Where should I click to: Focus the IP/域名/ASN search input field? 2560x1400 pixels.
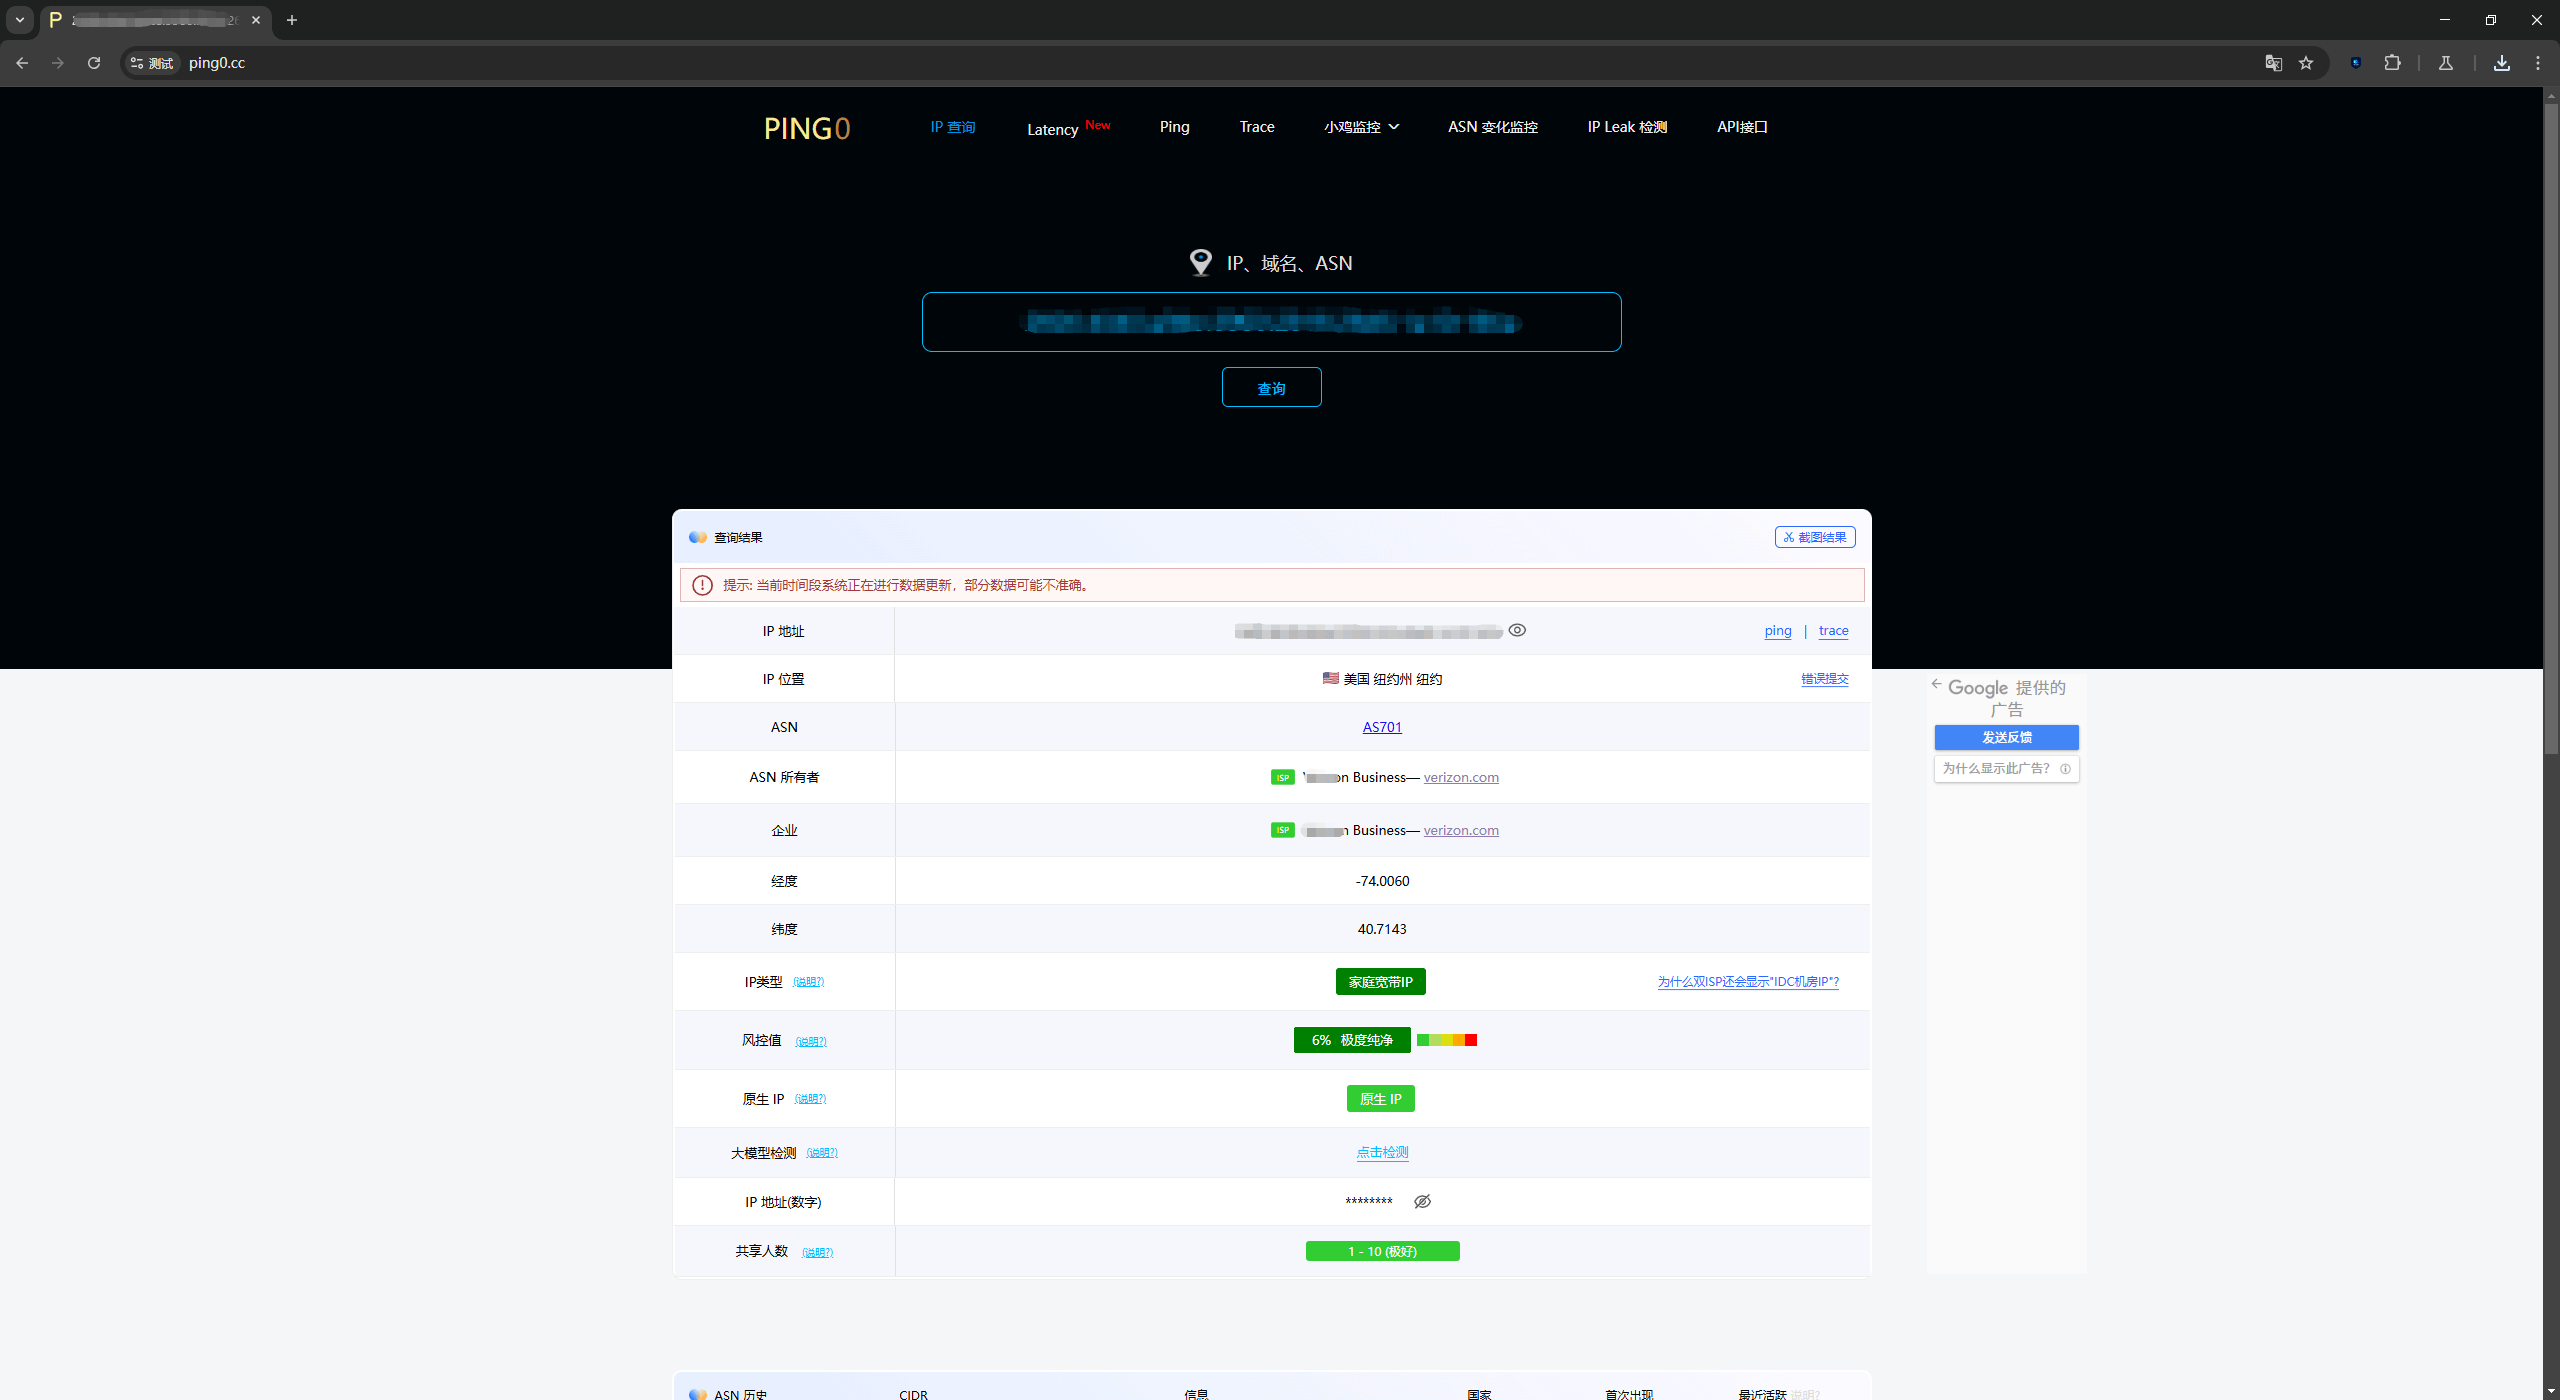[x=1271, y=322]
